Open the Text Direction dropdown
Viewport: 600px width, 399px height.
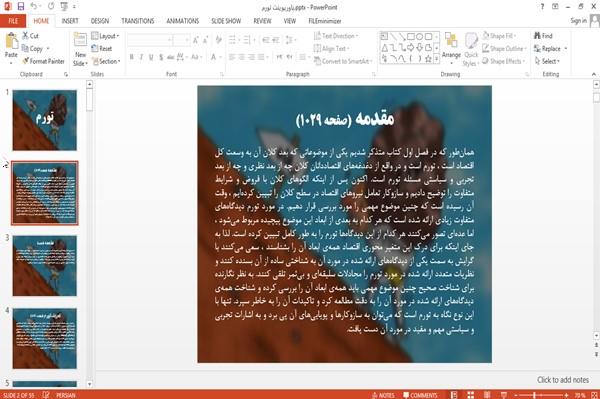click(336, 36)
